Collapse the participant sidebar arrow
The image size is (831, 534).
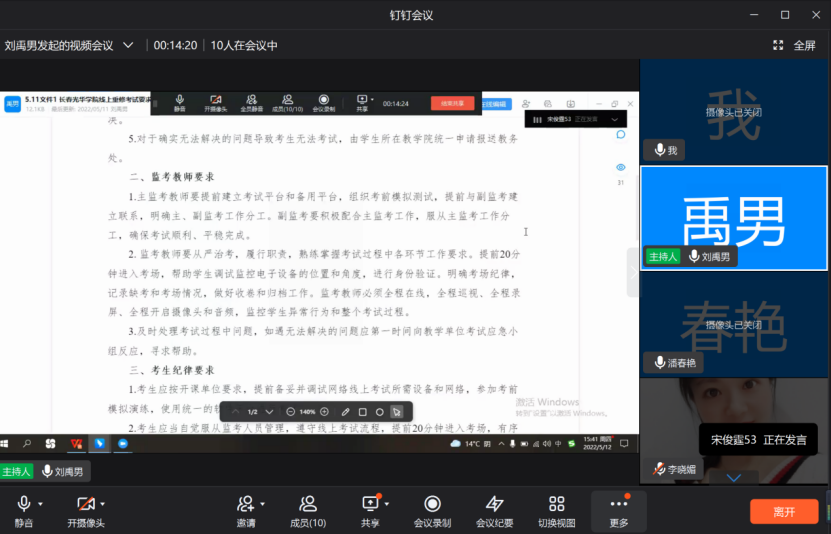click(633, 272)
